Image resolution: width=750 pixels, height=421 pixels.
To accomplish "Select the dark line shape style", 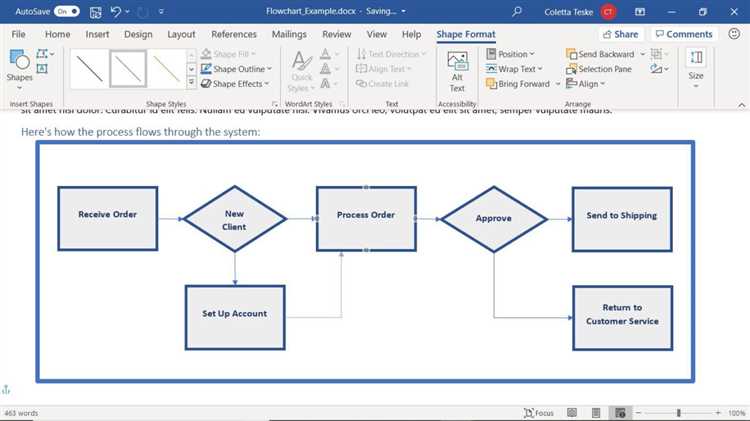I will (x=89, y=69).
